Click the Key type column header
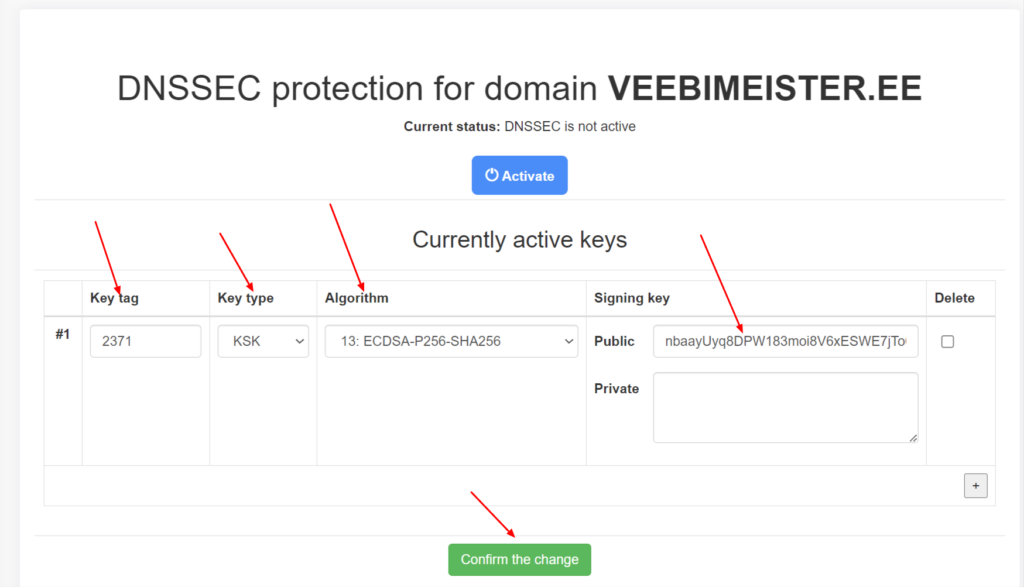The width and height of the screenshot is (1024, 587). tap(245, 298)
